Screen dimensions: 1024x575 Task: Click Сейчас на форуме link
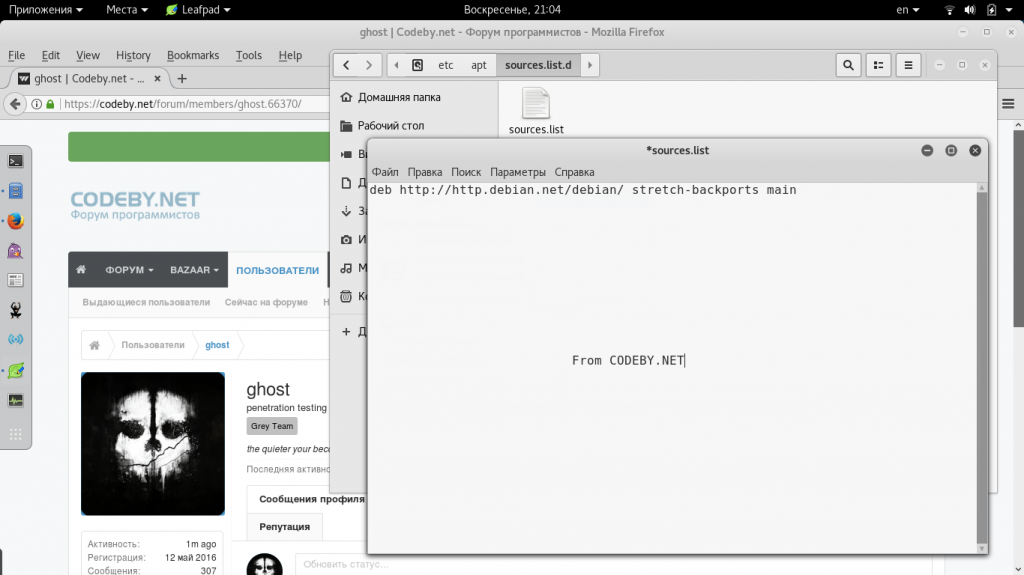pyautogui.click(x=266, y=302)
